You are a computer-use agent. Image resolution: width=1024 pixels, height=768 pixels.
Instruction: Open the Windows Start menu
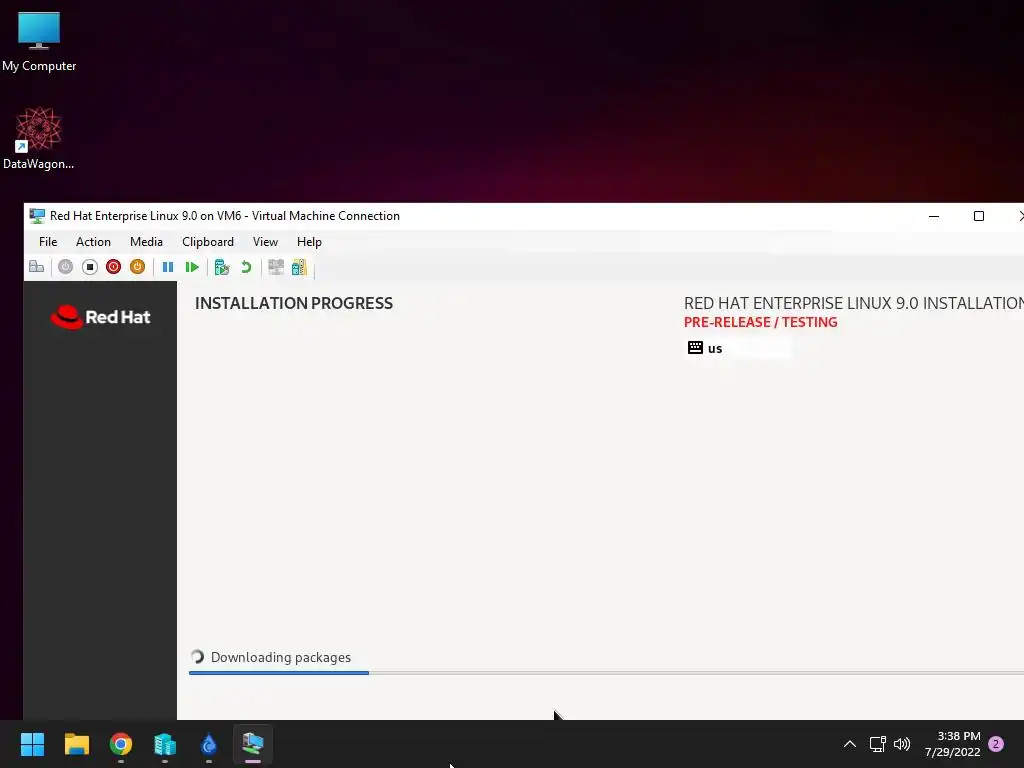pyautogui.click(x=32, y=744)
